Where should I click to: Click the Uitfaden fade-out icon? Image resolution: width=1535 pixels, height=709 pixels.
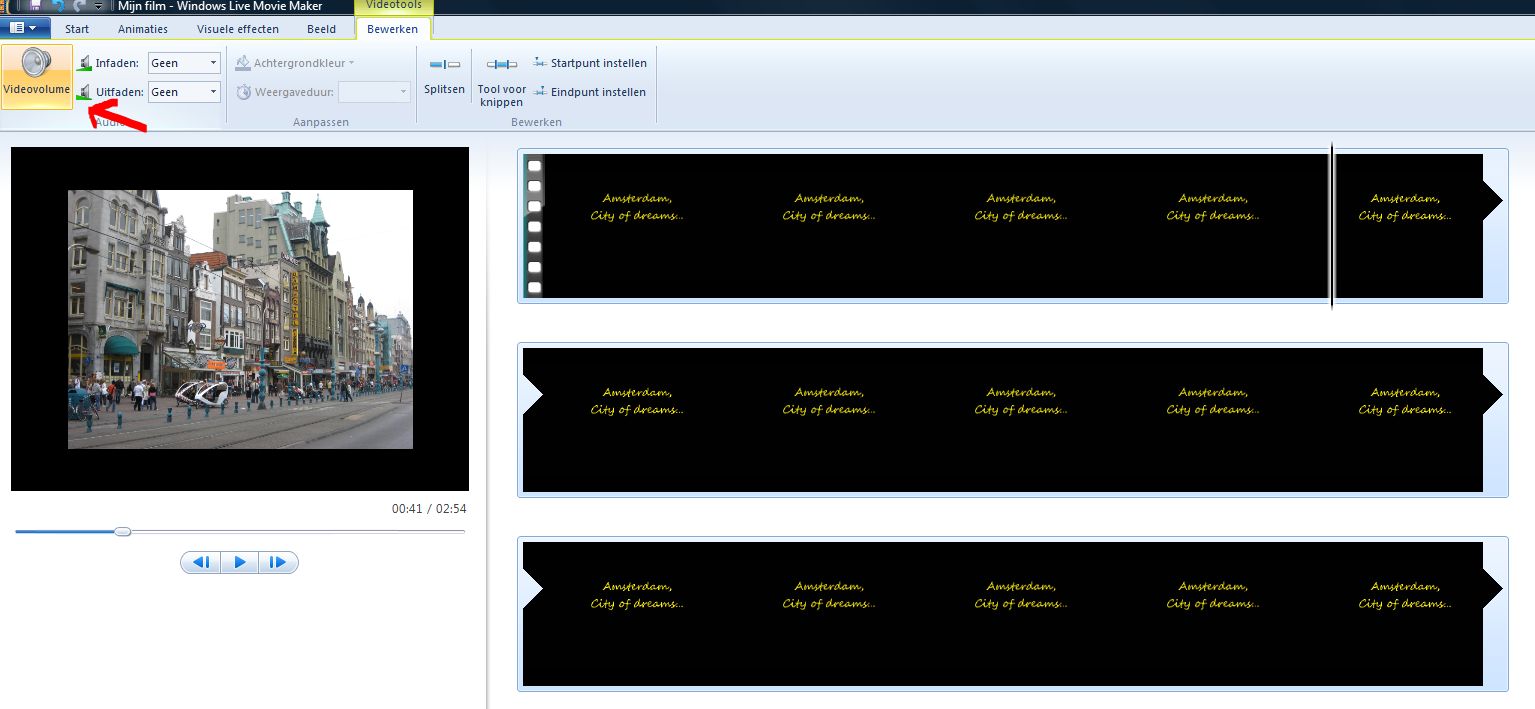click(84, 92)
